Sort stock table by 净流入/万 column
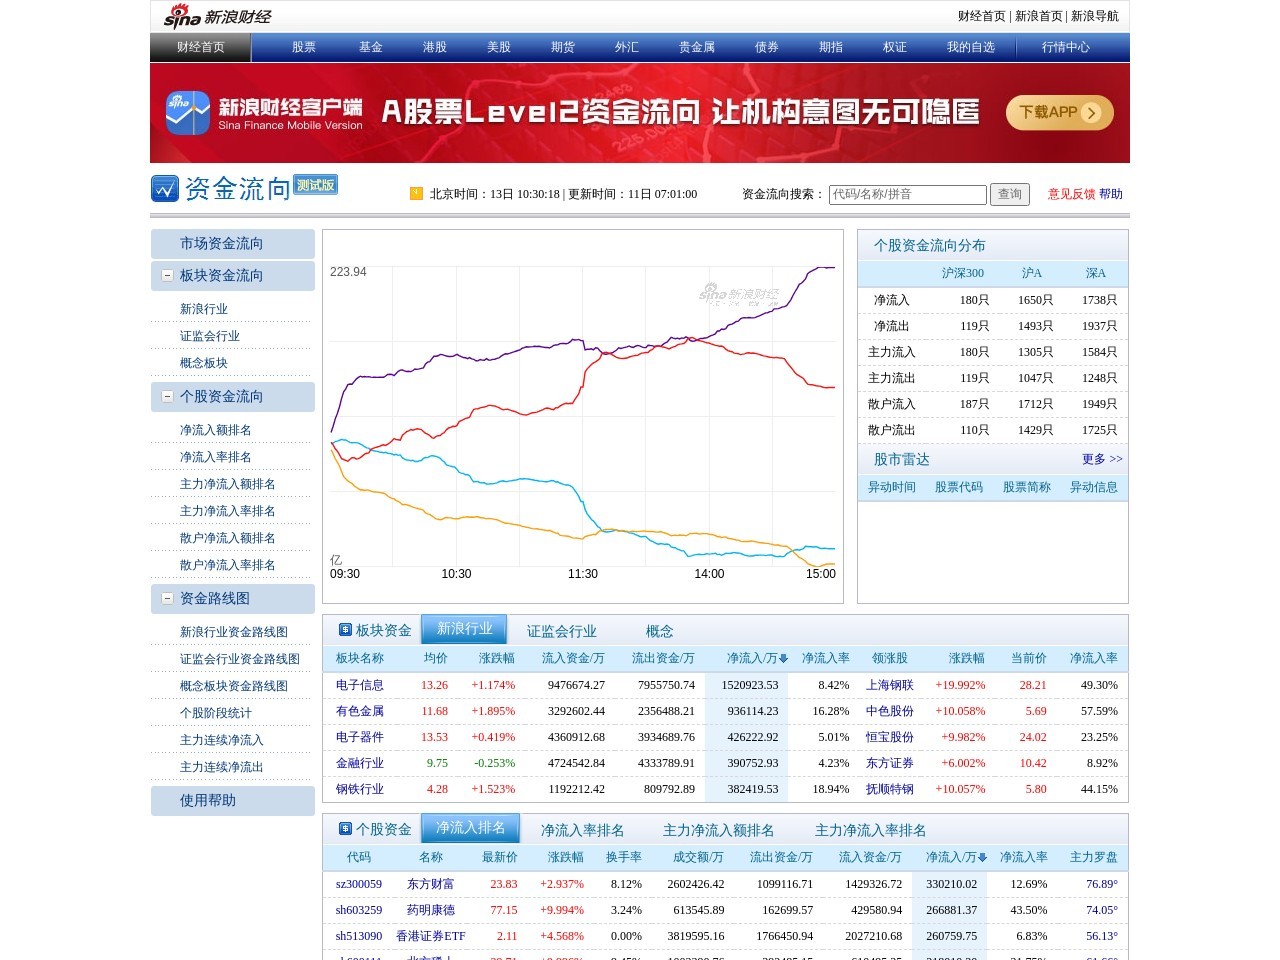This screenshot has height=960, width=1280. click(x=956, y=857)
